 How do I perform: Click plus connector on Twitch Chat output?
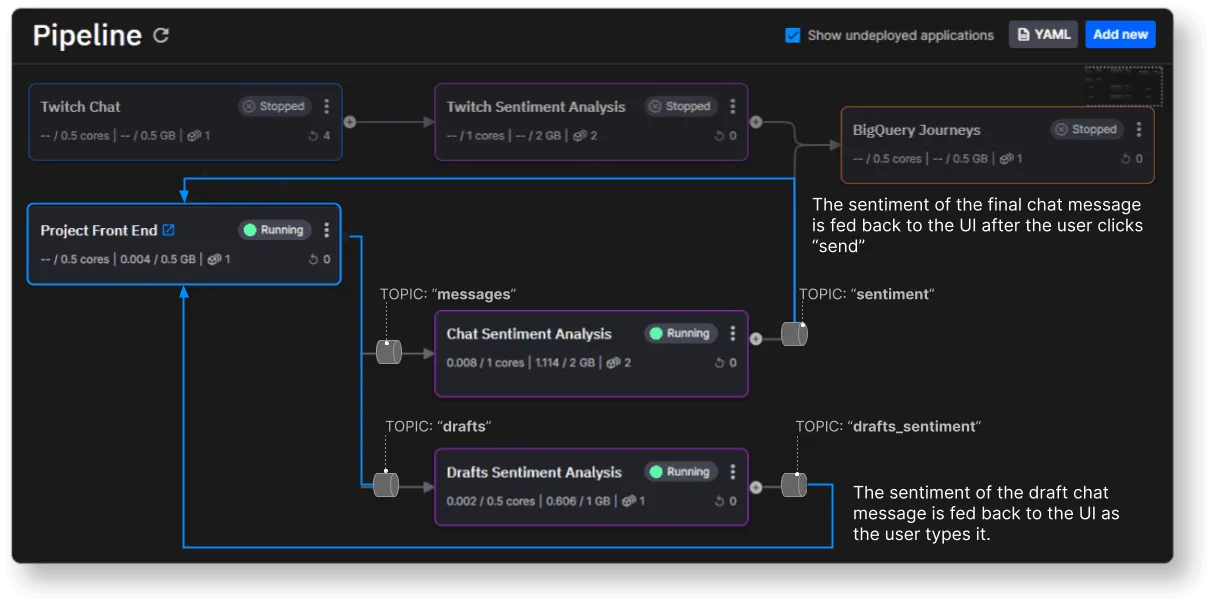(x=349, y=122)
